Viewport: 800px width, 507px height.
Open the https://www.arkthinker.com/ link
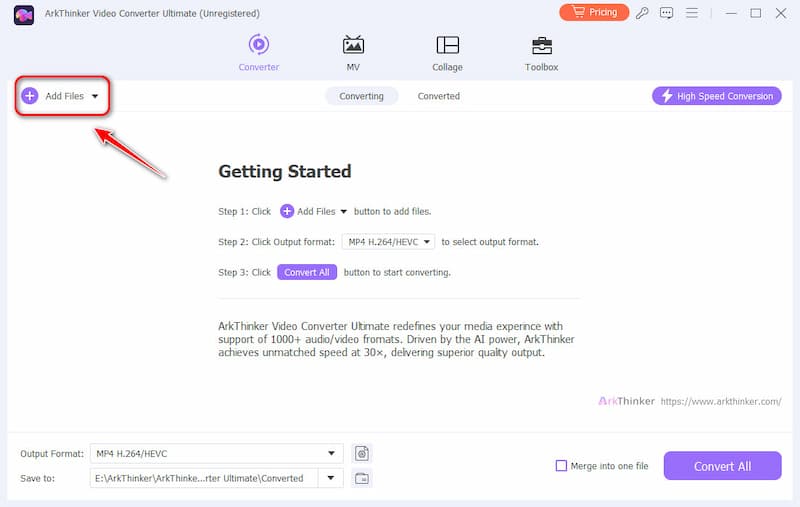[720, 401]
